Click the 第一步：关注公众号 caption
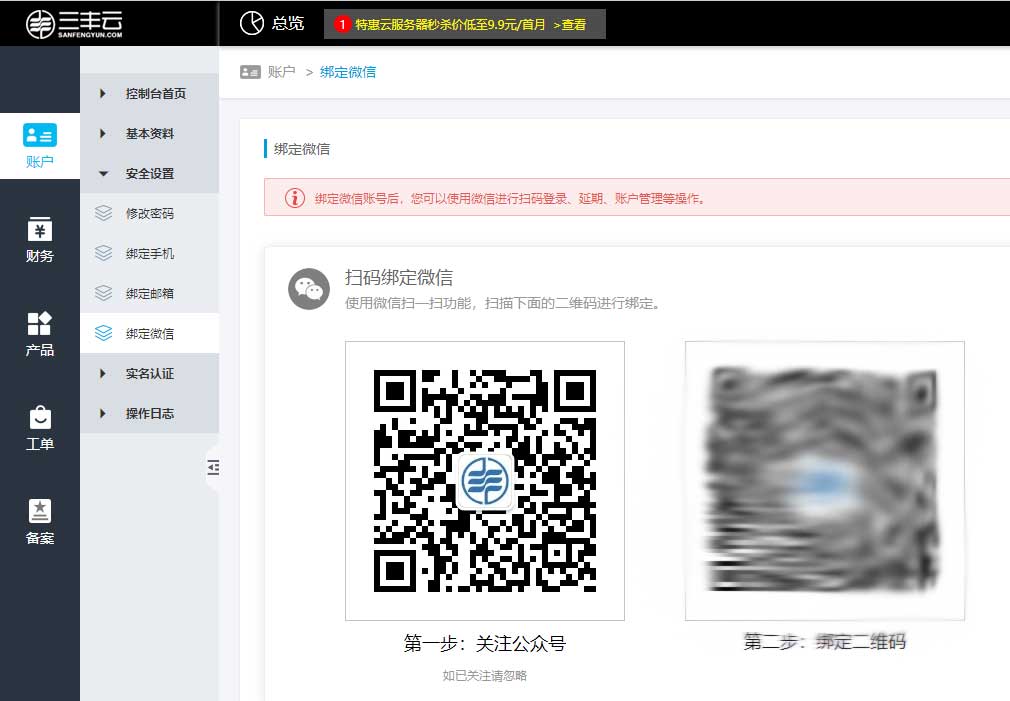The image size is (1010, 701). (485, 643)
